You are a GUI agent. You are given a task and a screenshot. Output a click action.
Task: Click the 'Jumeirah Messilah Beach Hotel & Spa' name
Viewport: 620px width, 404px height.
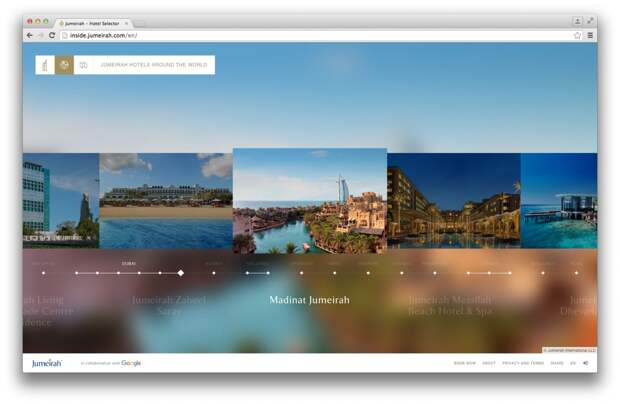(450, 305)
